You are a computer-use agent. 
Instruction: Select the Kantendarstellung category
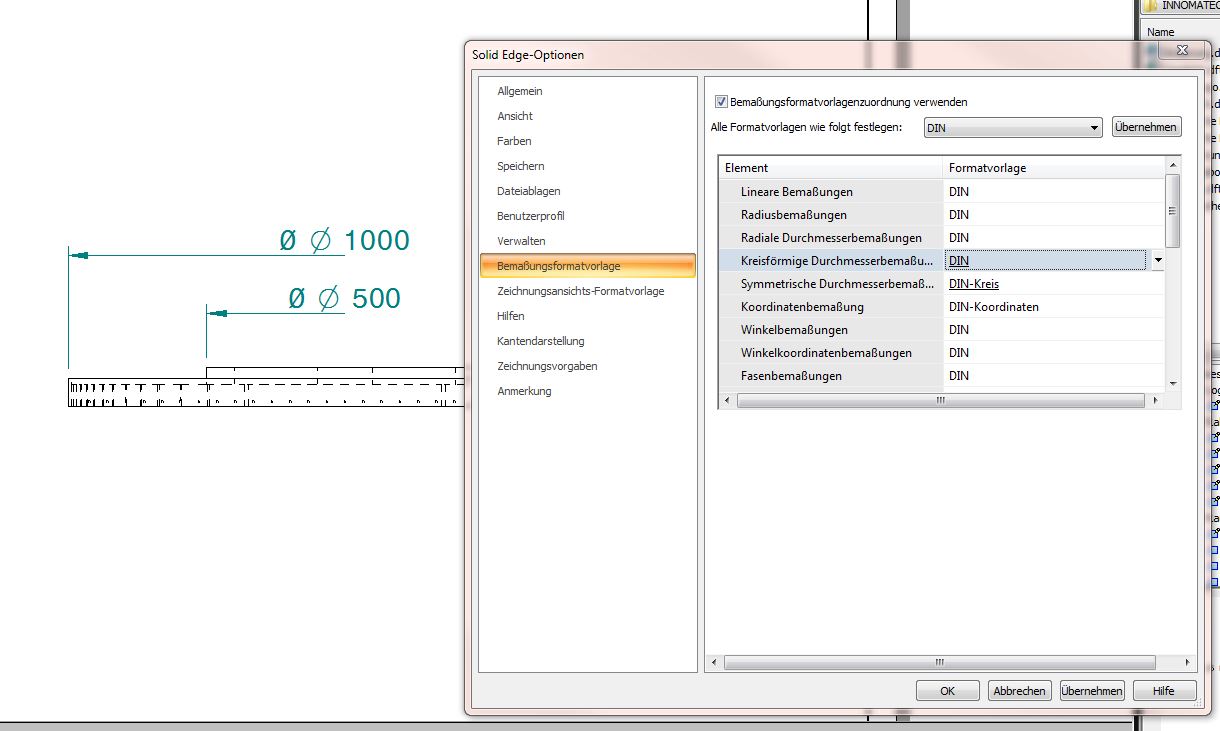click(541, 341)
